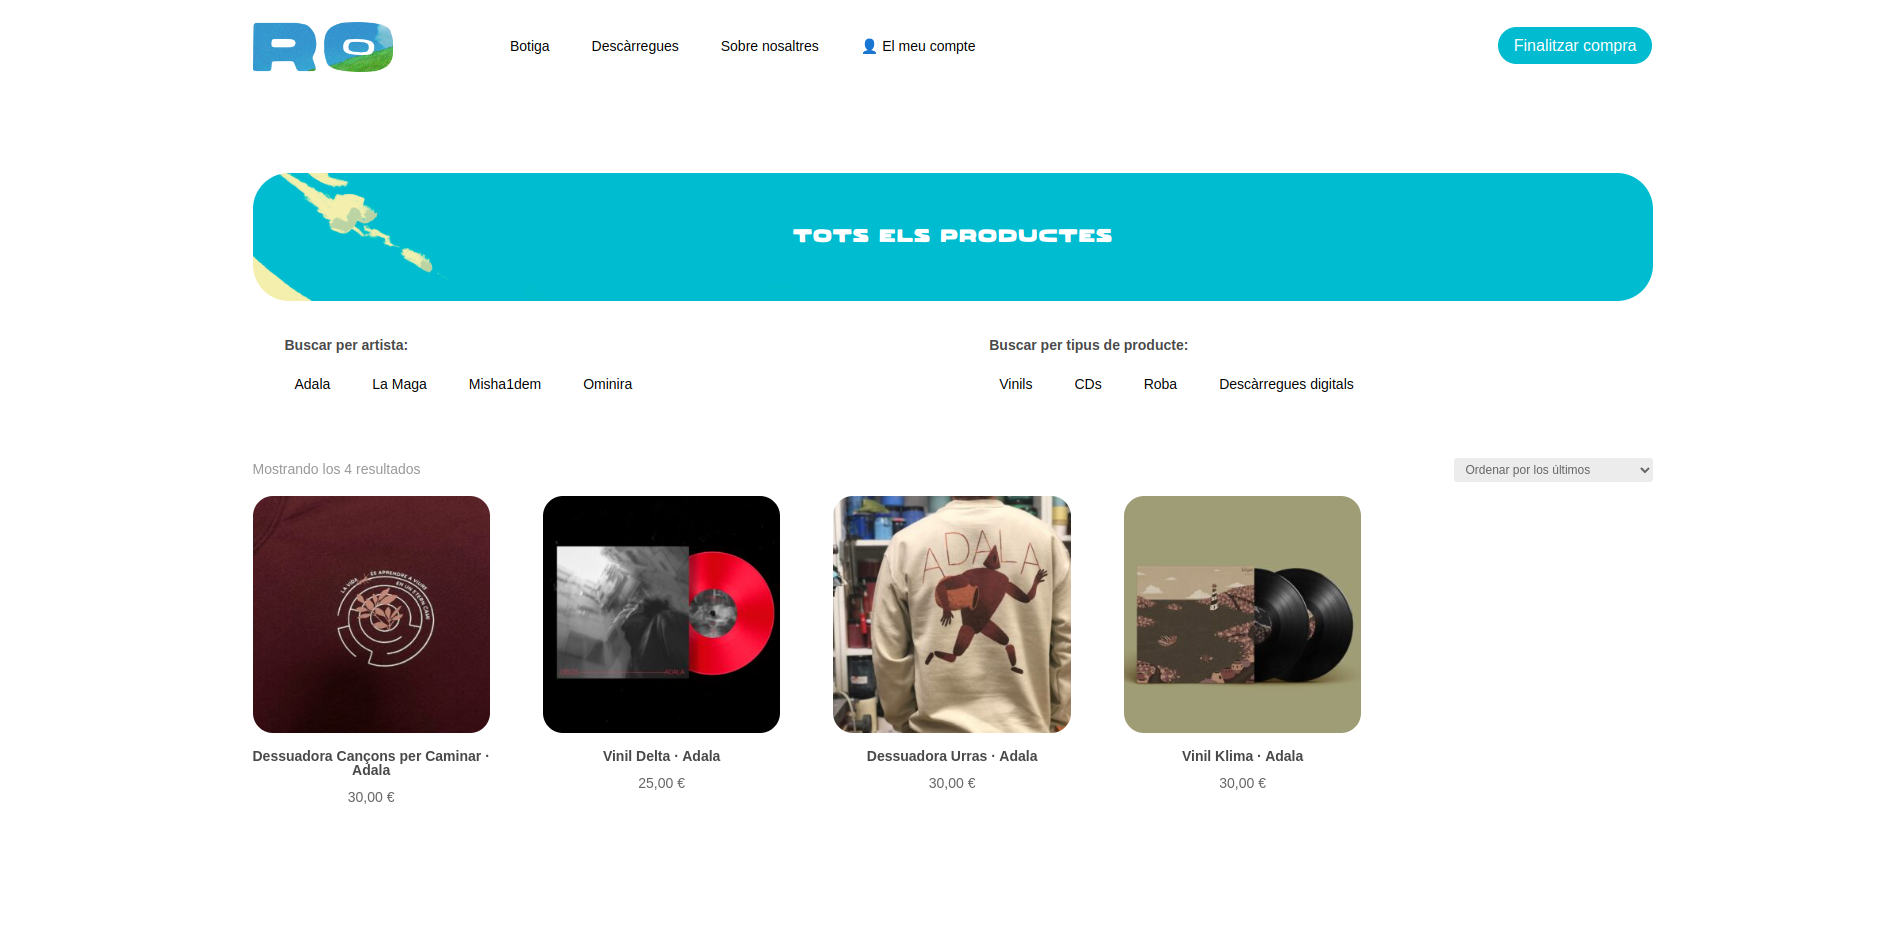Filter by Descàrregues digitals
The width and height of the screenshot is (1903, 943).
(x=1286, y=384)
